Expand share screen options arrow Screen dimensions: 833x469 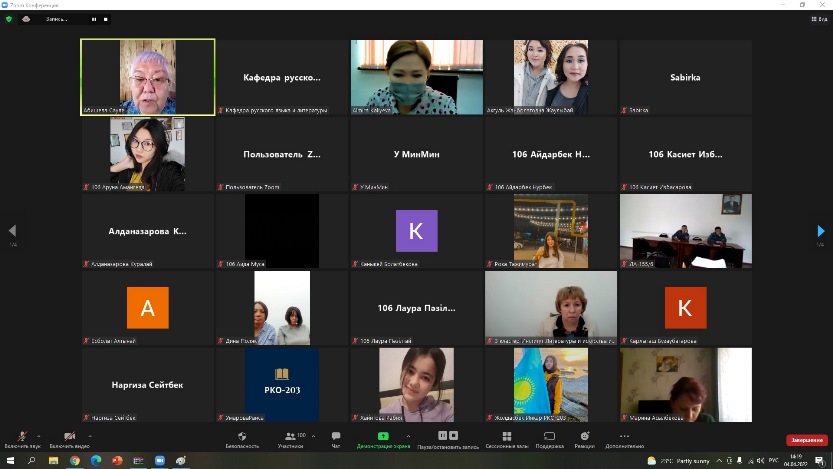(x=408, y=434)
